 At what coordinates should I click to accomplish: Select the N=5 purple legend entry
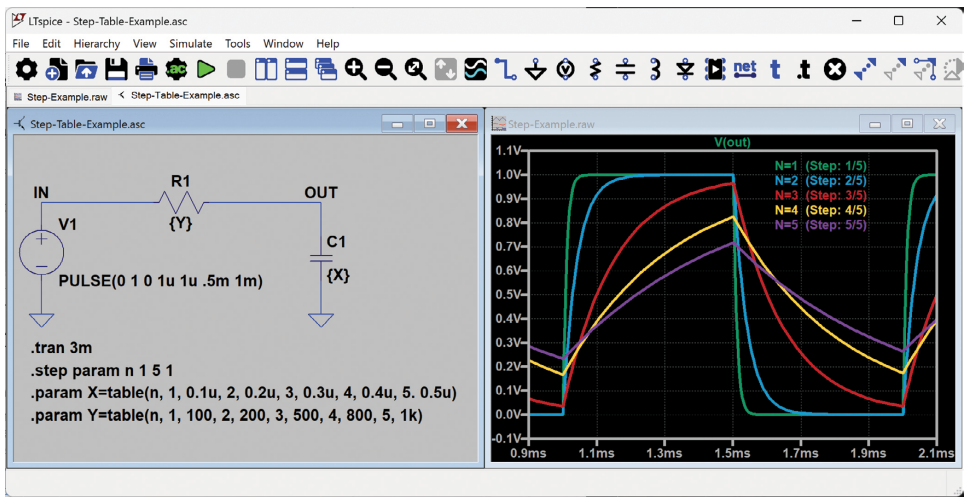[x=820, y=225]
